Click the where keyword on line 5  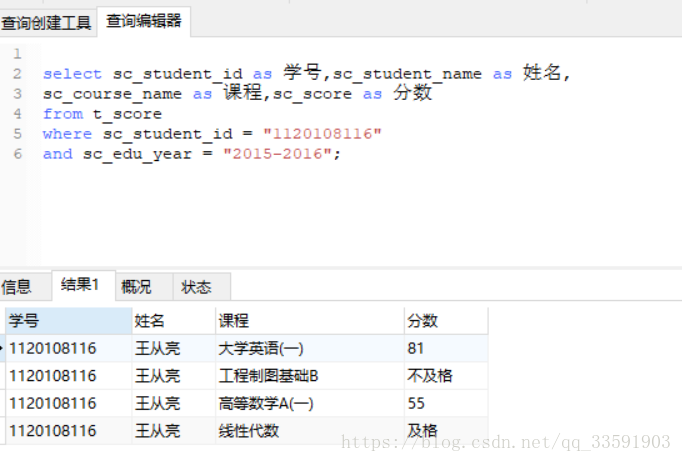67,134
